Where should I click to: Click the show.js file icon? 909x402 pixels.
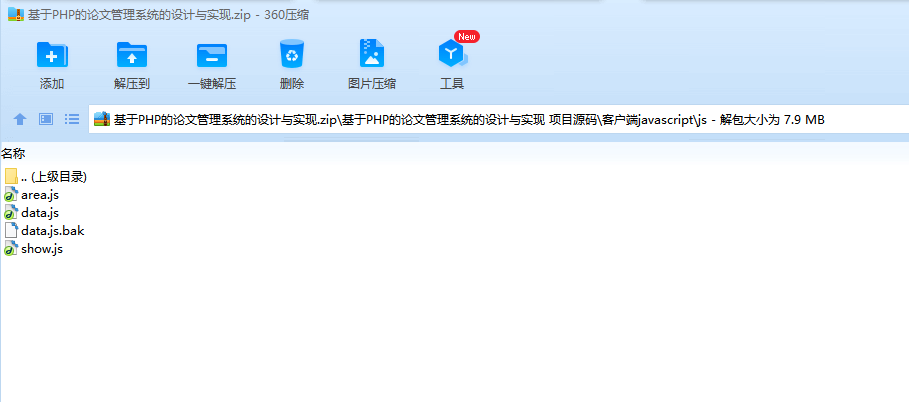(x=11, y=249)
